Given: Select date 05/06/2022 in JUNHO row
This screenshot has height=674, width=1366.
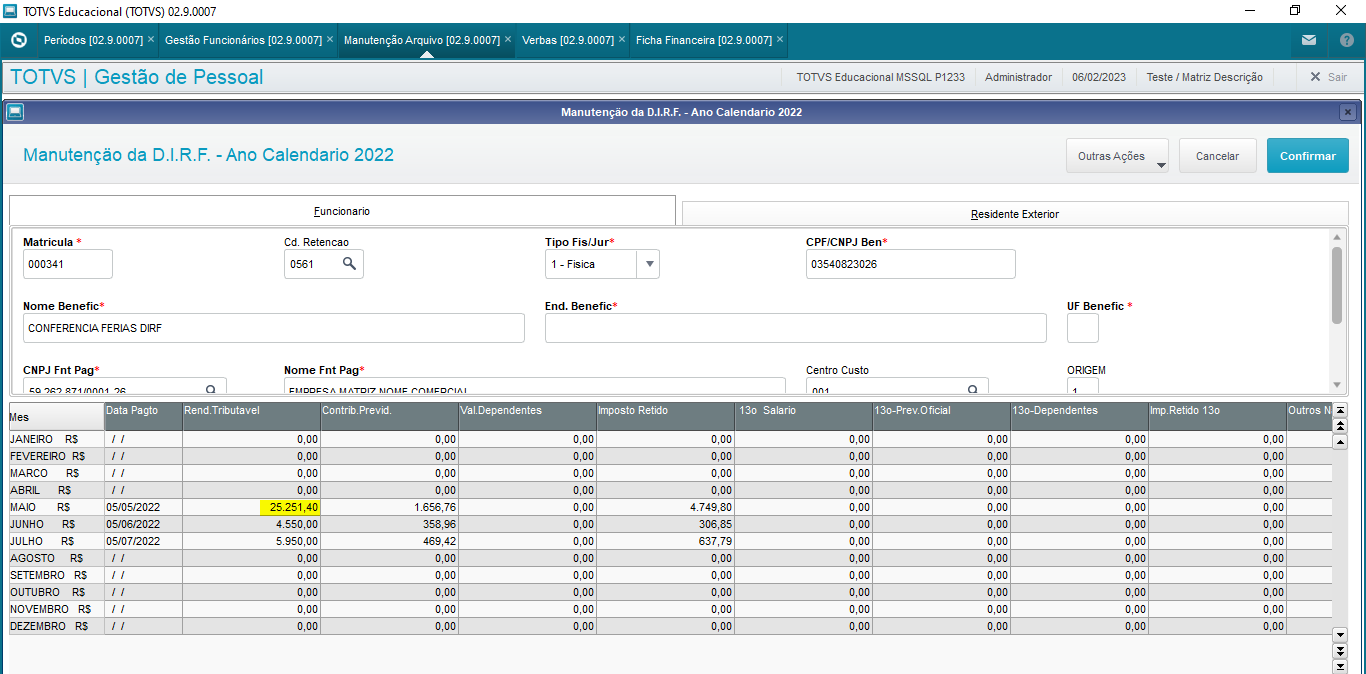Looking at the screenshot, I should (133, 524).
